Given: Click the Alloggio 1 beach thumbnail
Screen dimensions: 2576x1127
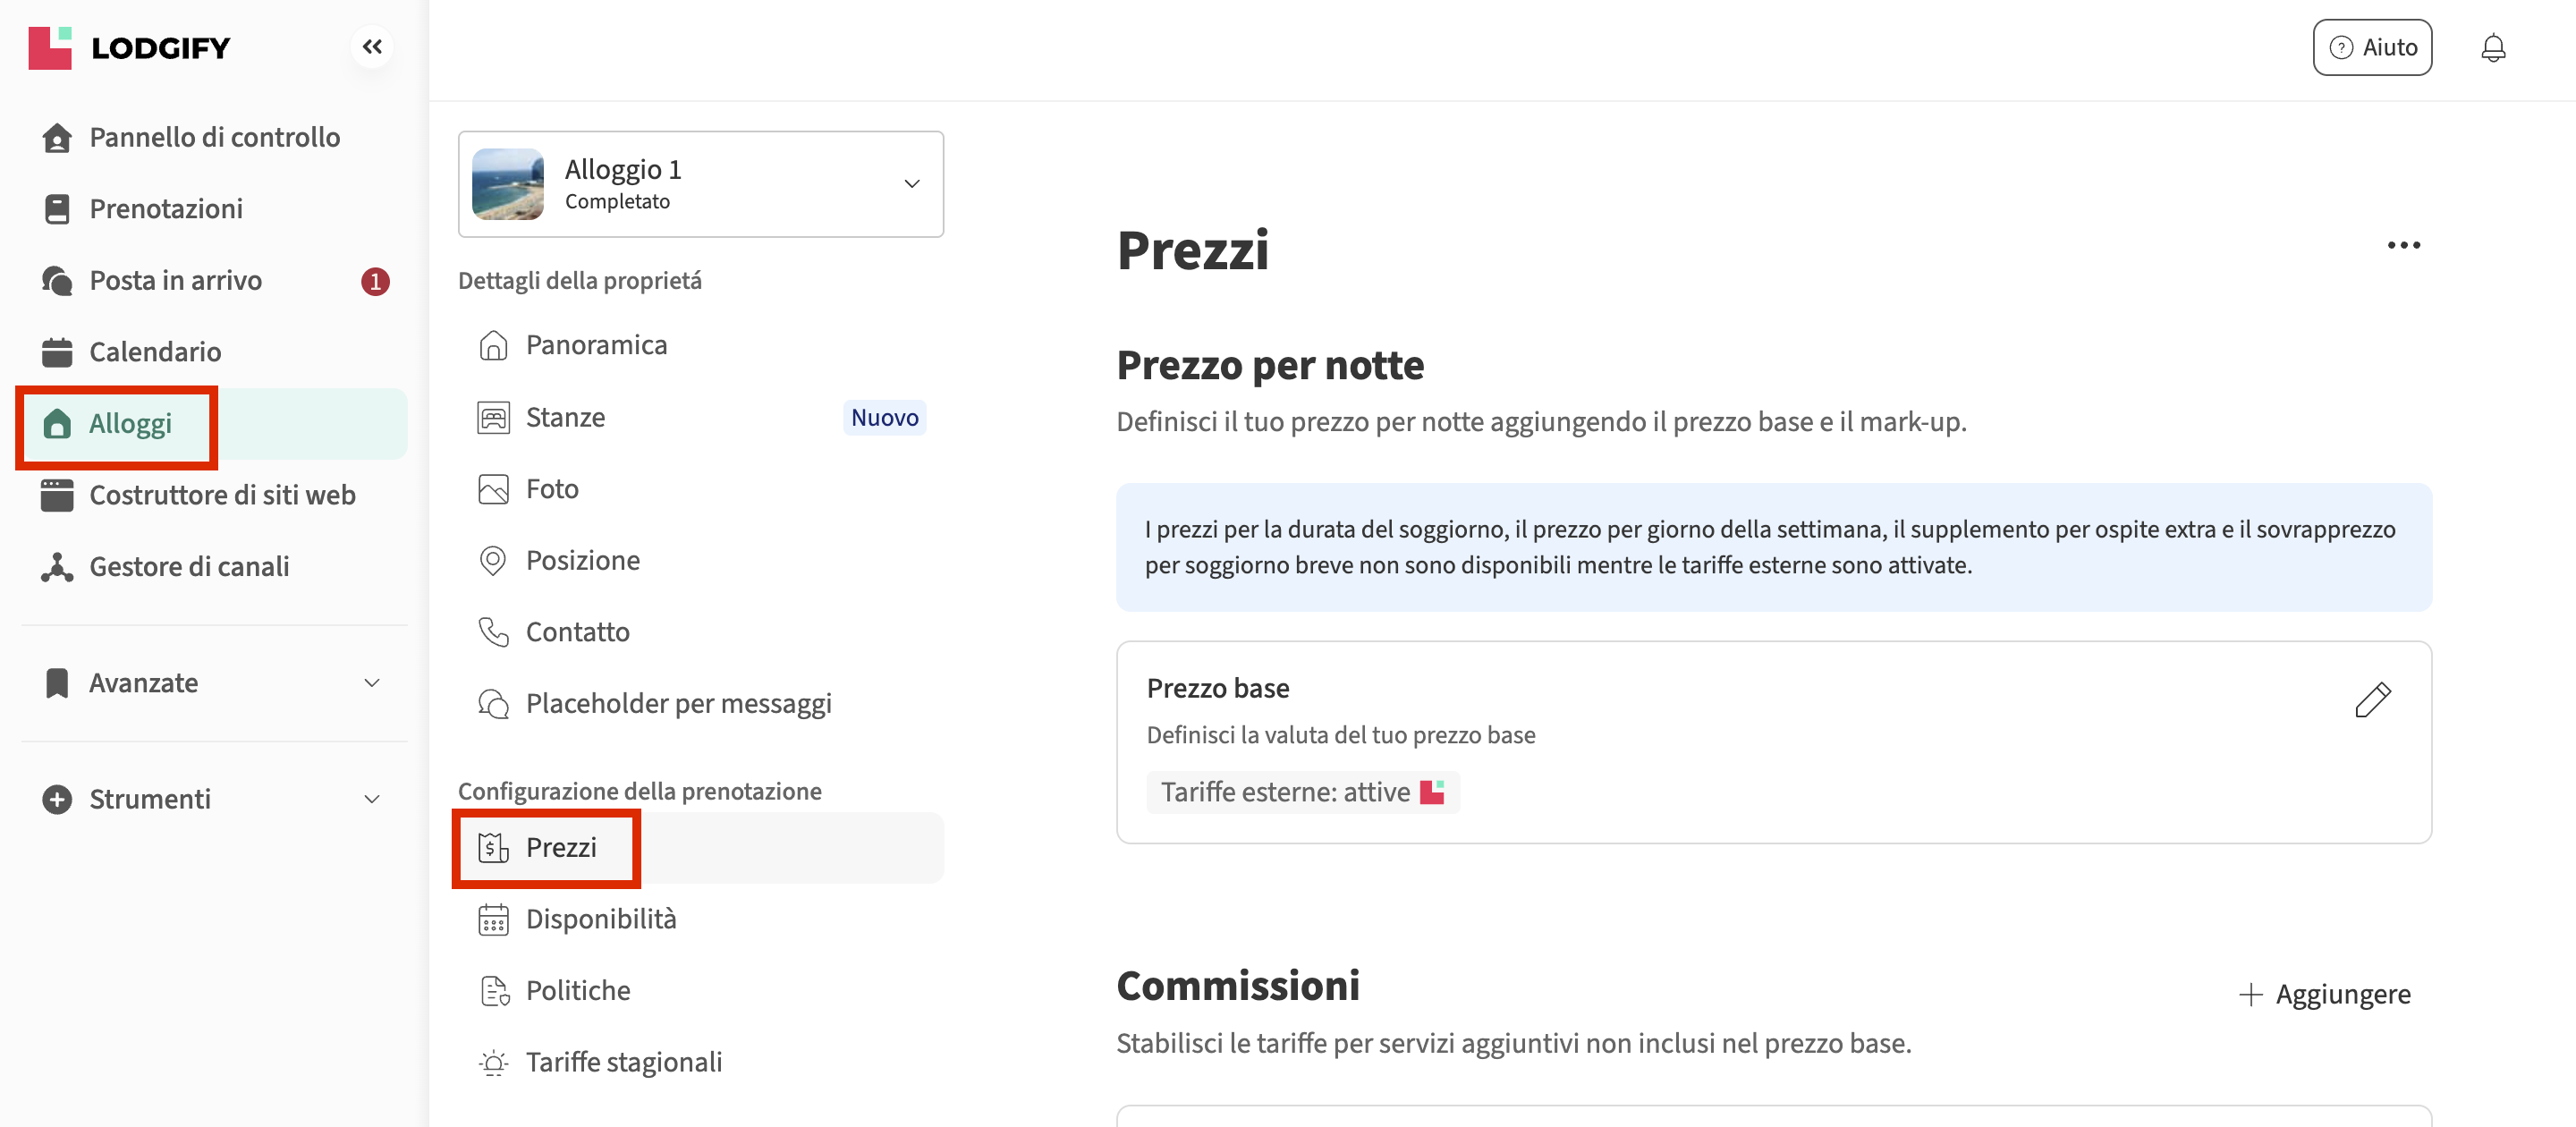Looking at the screenshot, I should click(x=508, y=184).
